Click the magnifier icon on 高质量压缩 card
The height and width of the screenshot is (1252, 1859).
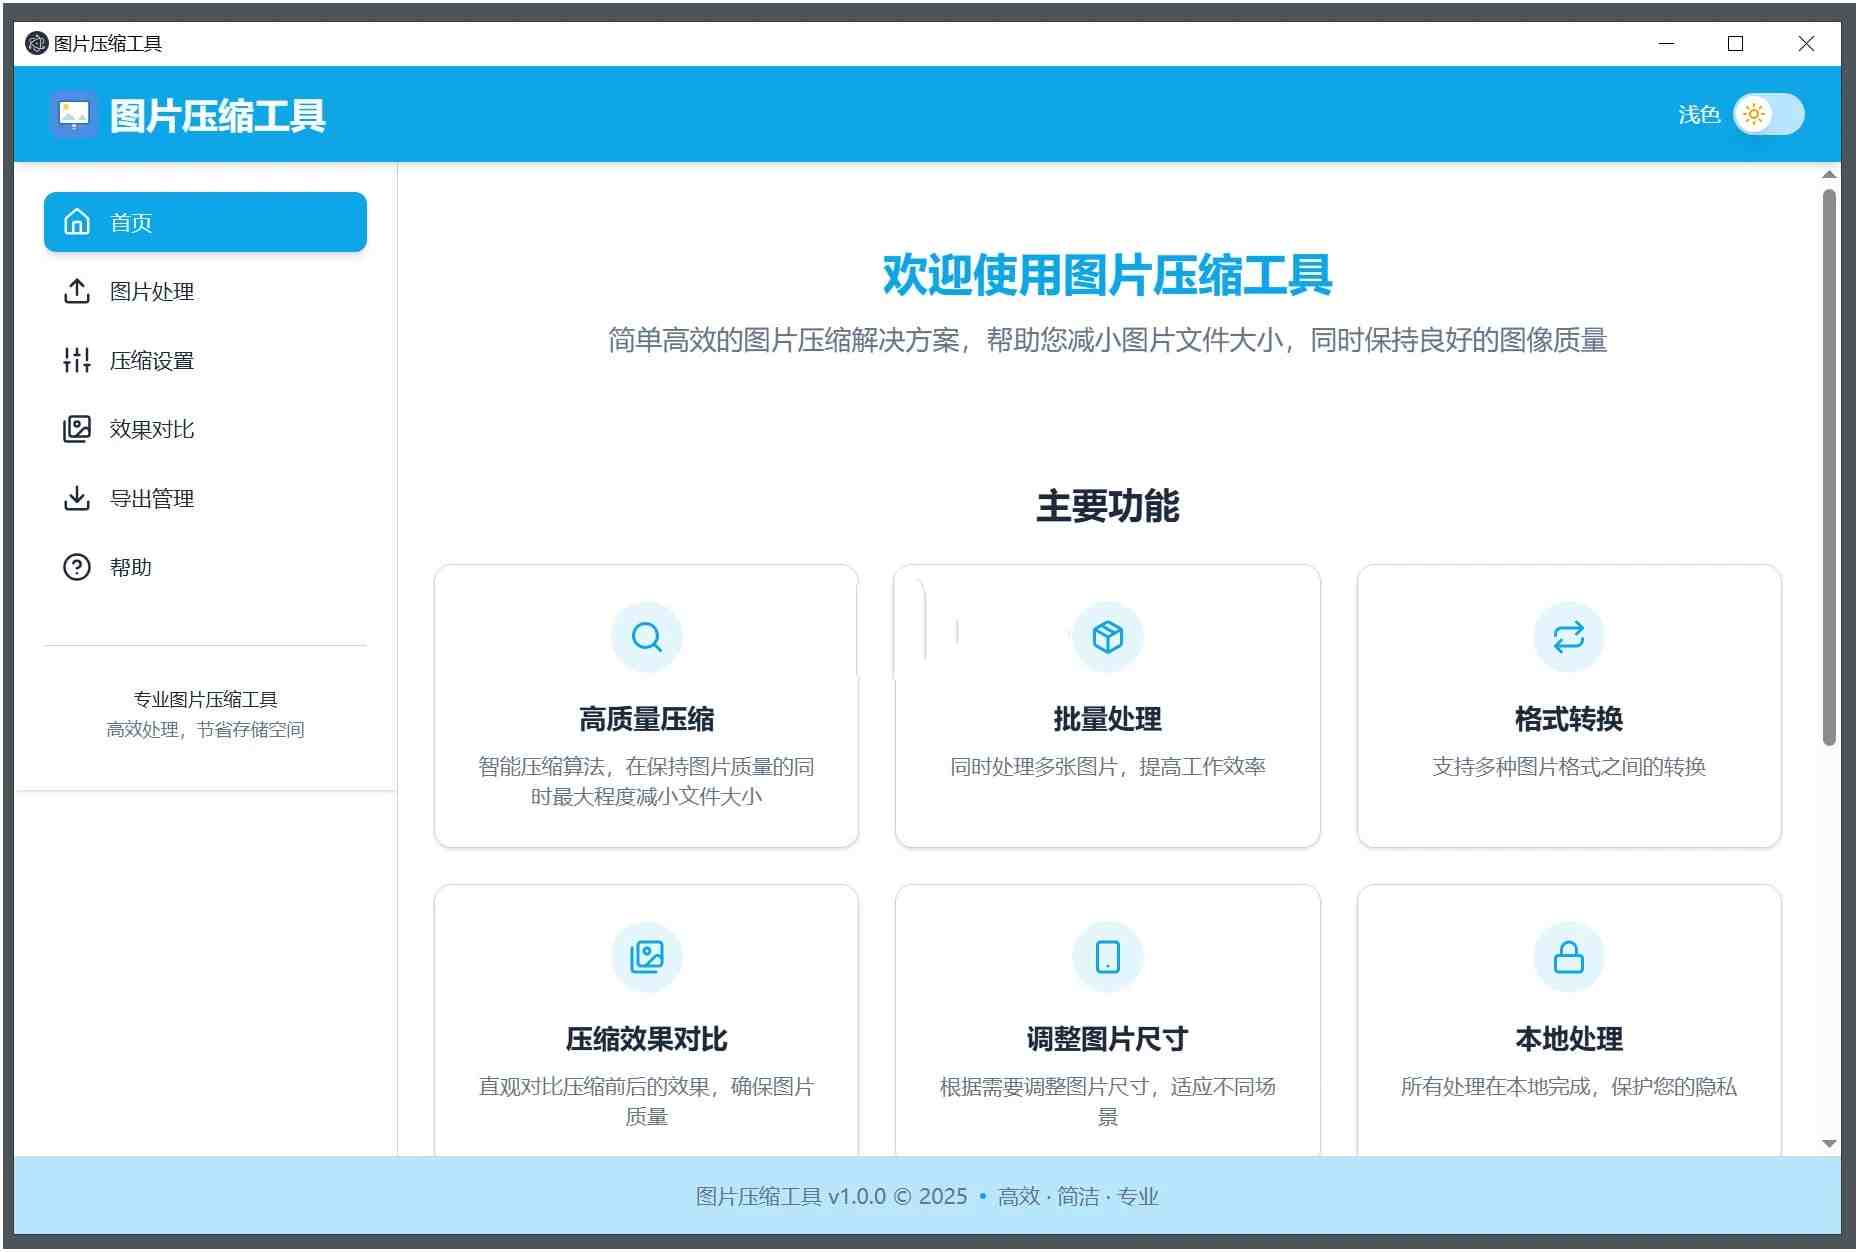(x=647, y=636)
